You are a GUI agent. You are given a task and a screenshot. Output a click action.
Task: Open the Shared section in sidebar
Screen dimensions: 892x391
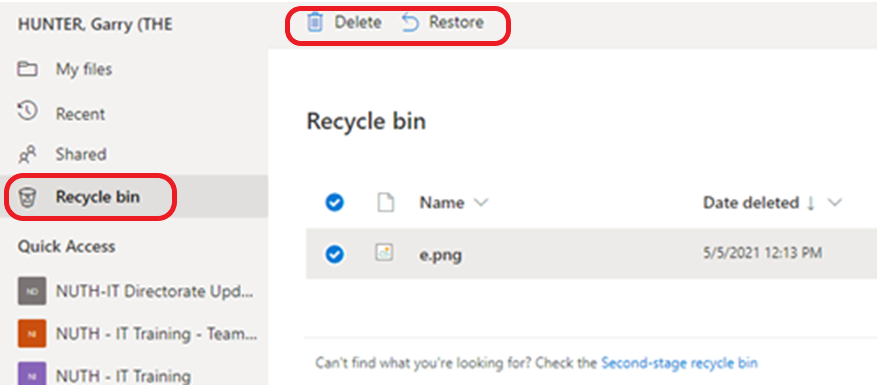[81, 154]
